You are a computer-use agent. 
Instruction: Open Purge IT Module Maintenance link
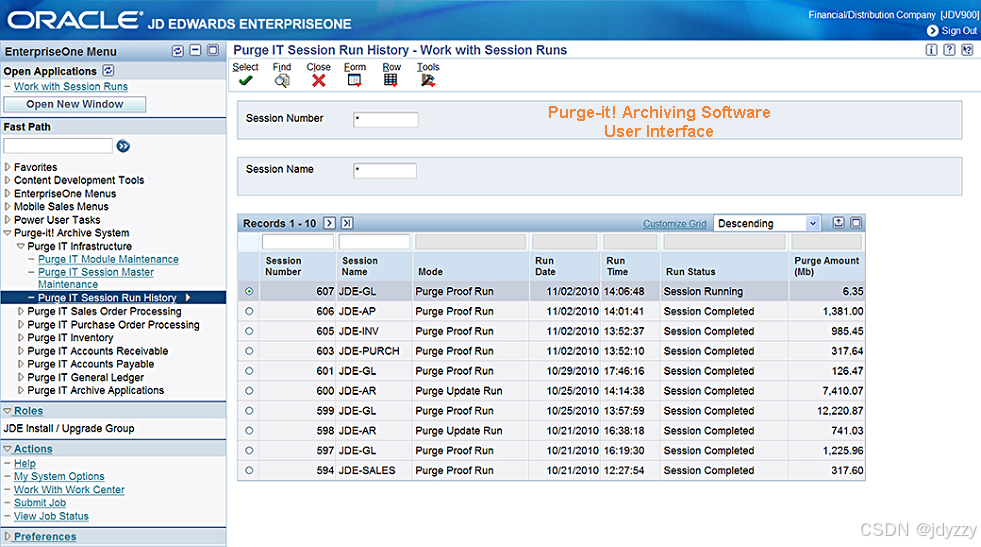pyautogui.click(x=108, y=259)
